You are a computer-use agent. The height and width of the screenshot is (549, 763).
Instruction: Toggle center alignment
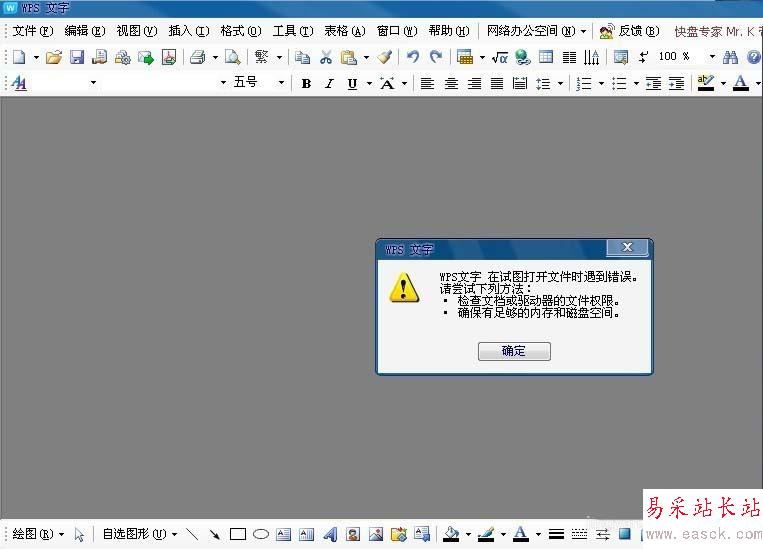click(x=451, y=84)
